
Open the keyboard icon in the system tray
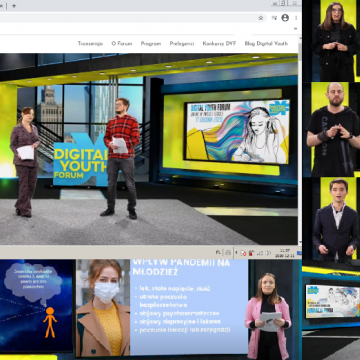coord(228,253)
